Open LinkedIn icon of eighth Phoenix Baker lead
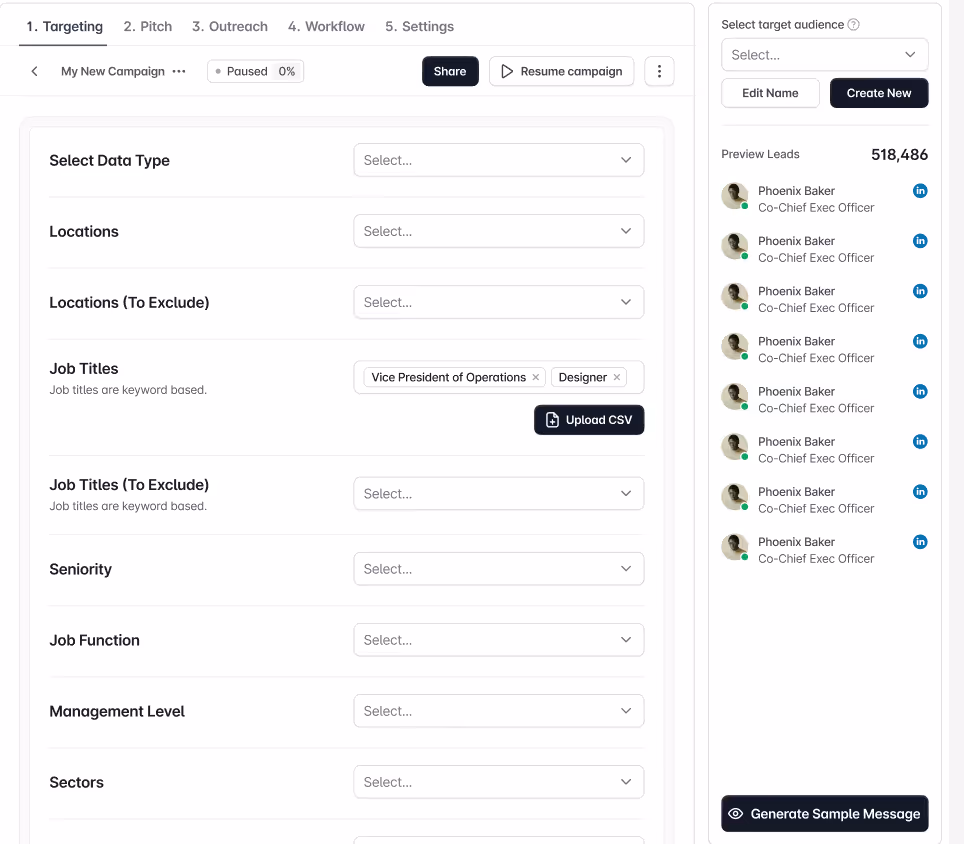 pyautogui.click(x=920, y=542)
